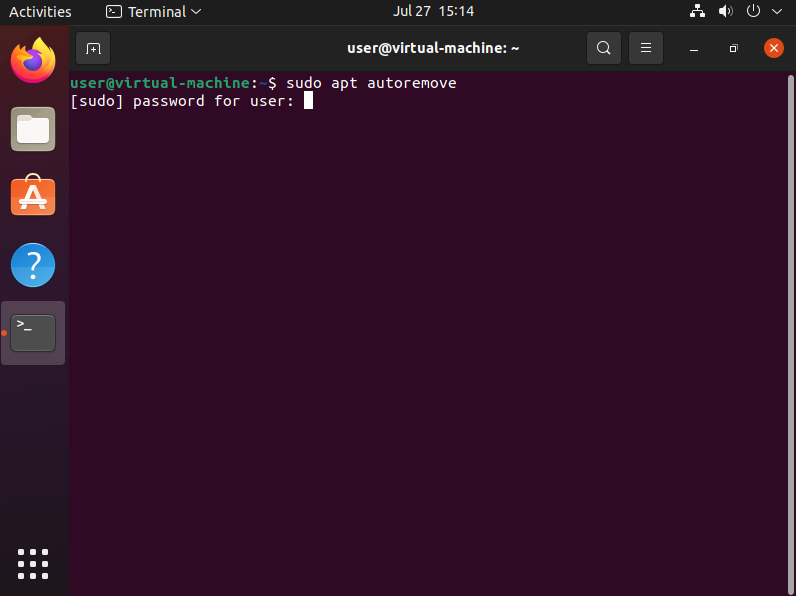Click the network status icon
Screen dimensions: 796x596
(x=698, y=12)
